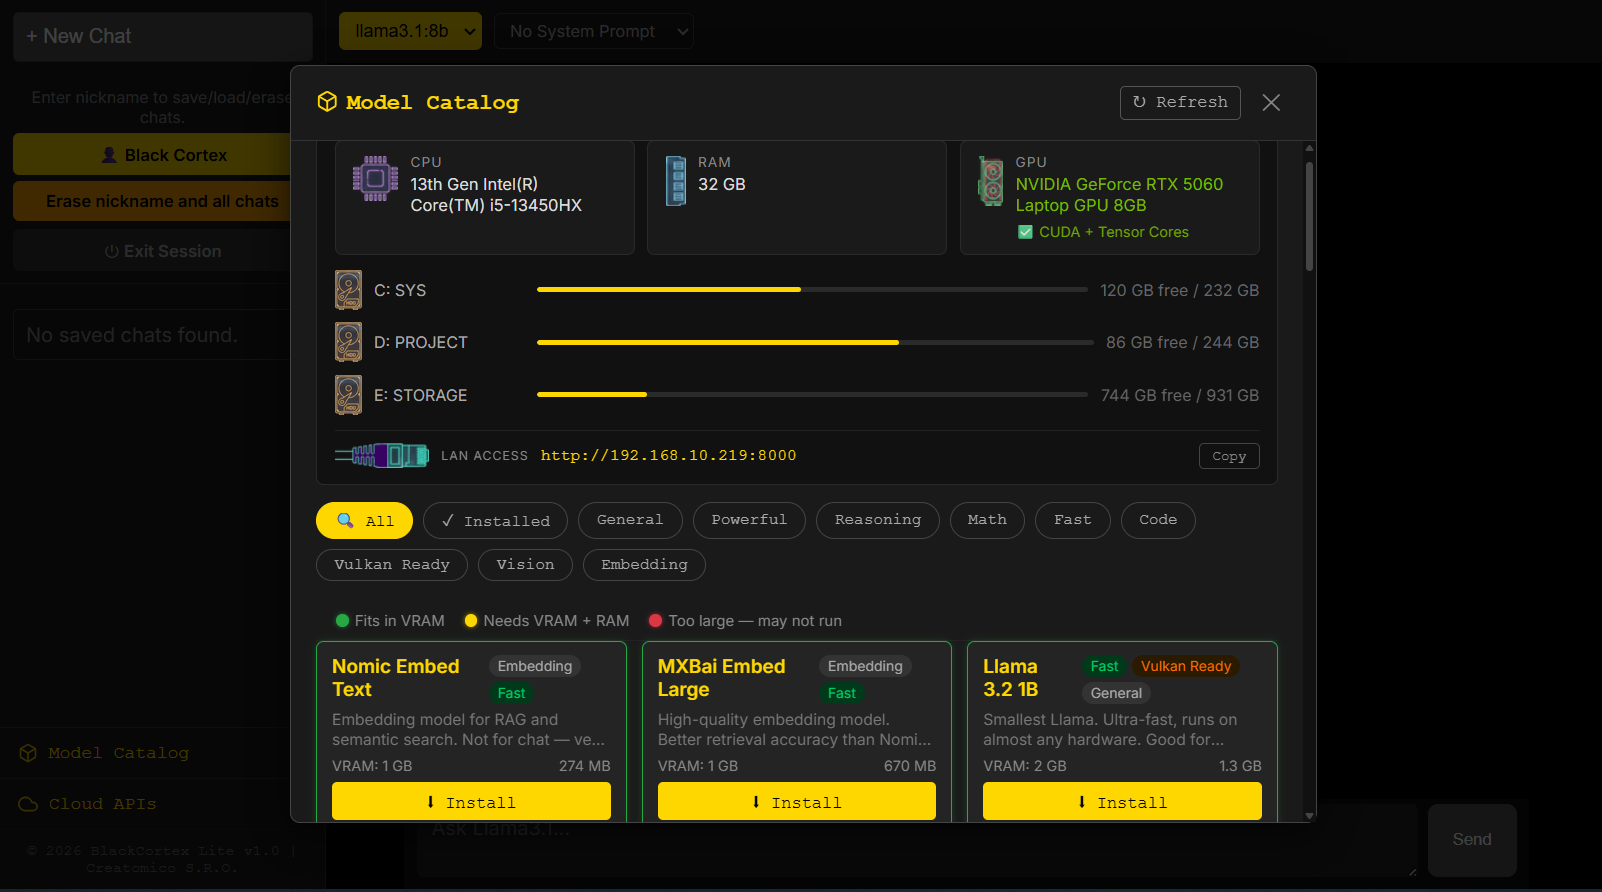Click the Model Catalog cube icon in header
This screenshot has height=892, width=1602.
327,102
